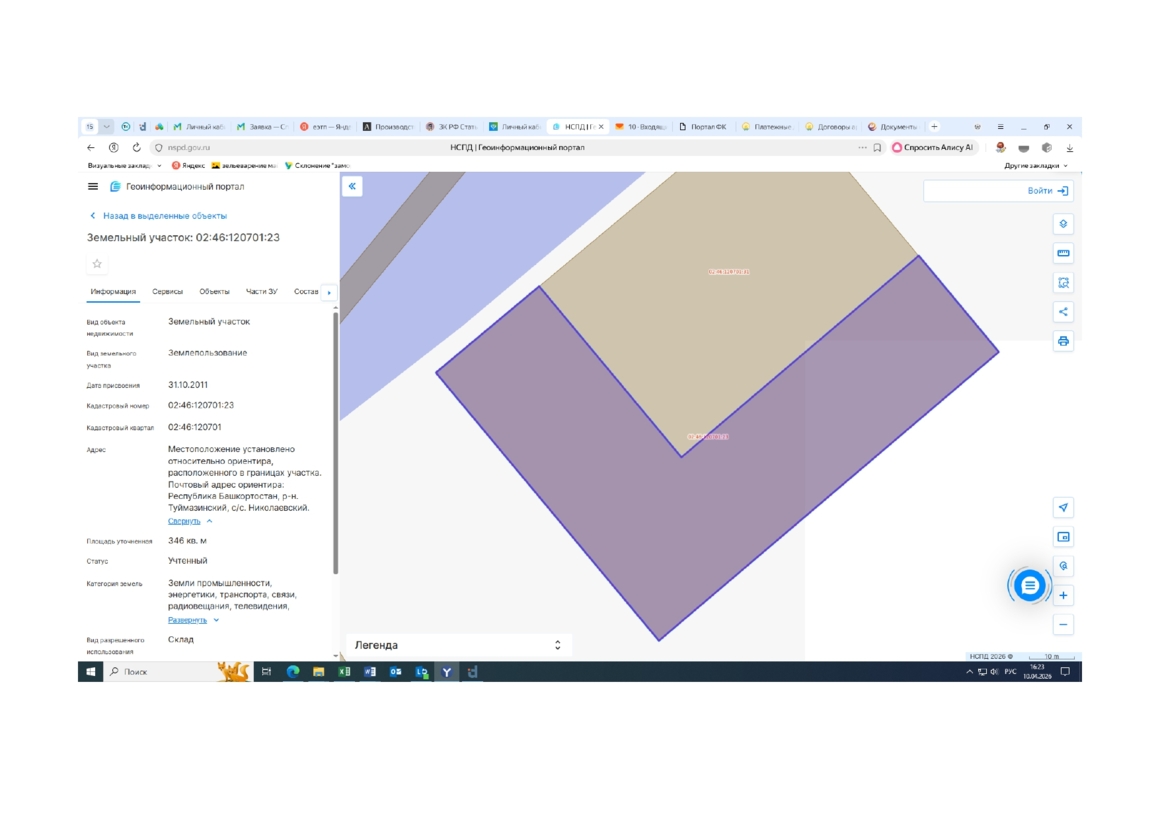Switch to the Сервисы tab

[167, 292]
